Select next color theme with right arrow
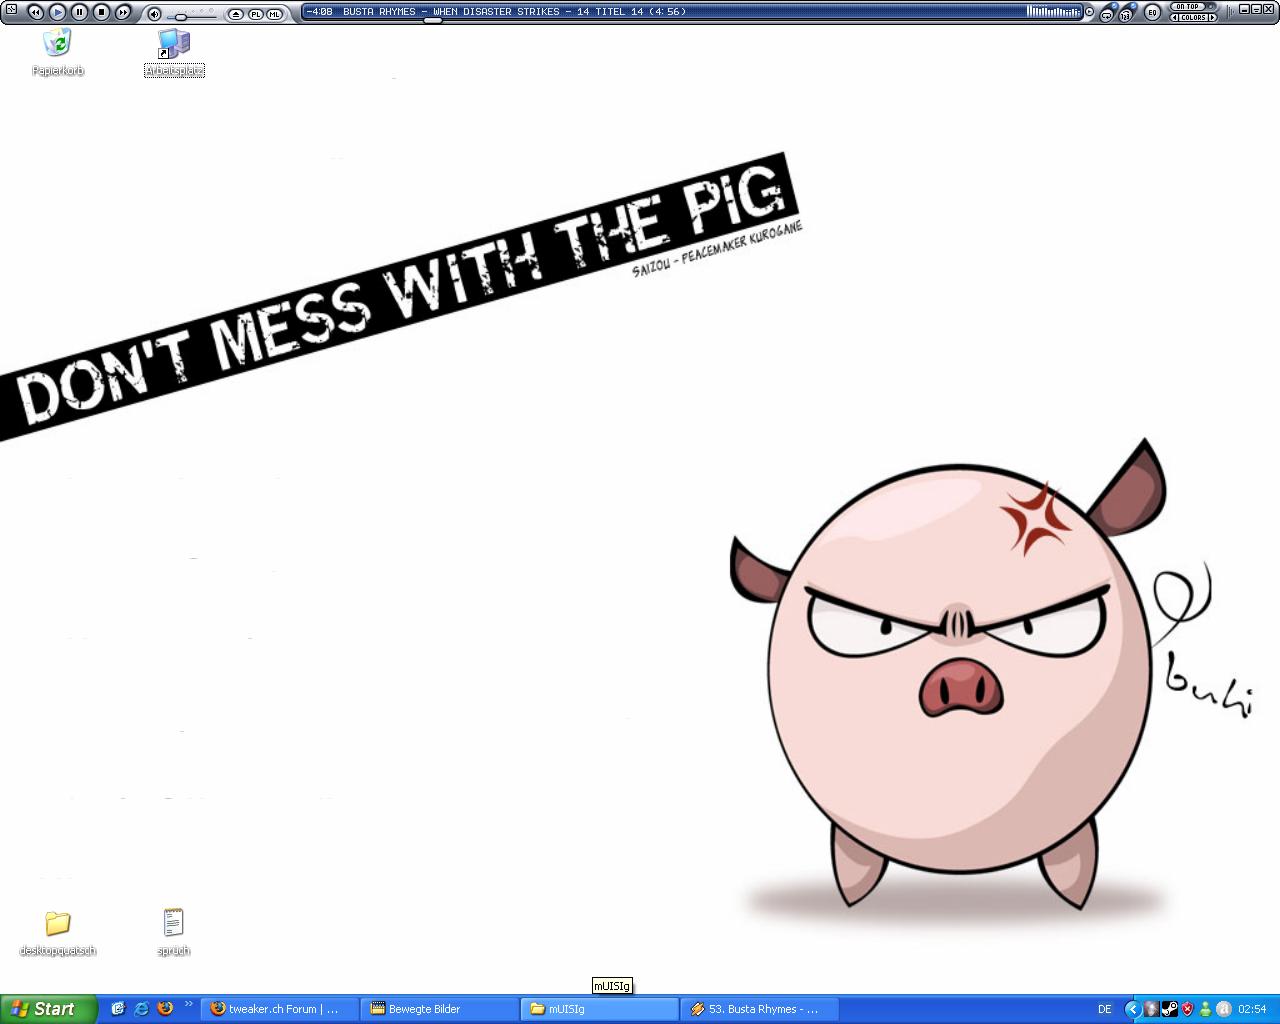The image size is (1280, 1024). 1213,17
